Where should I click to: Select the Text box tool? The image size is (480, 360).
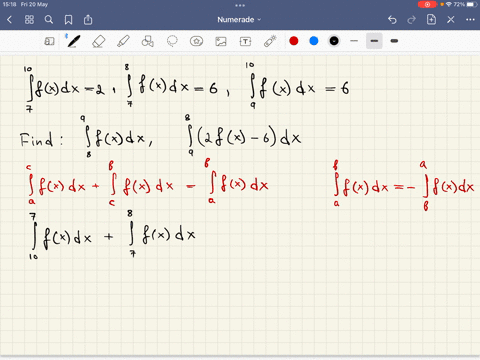[245, 41]
